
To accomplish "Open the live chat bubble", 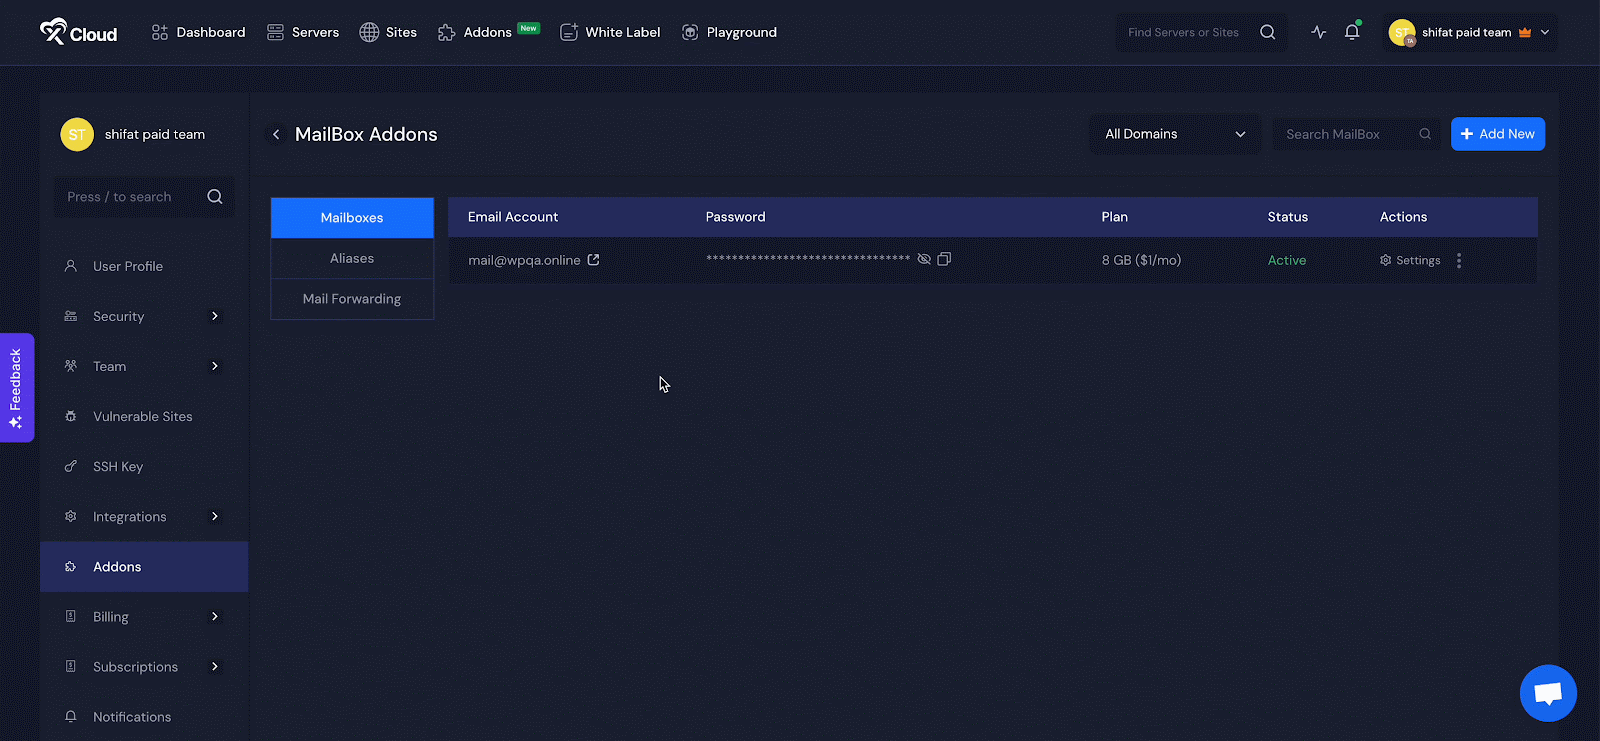I will click(x=1547, y=692).
